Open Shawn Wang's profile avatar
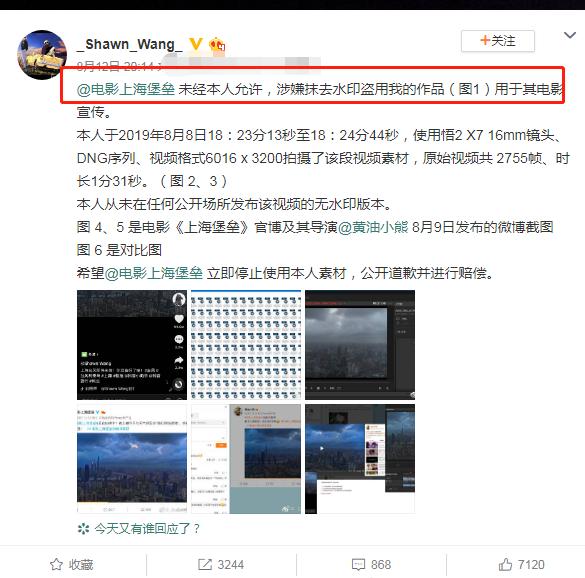This screenshot has width=585, height=578. pos(42,54)
